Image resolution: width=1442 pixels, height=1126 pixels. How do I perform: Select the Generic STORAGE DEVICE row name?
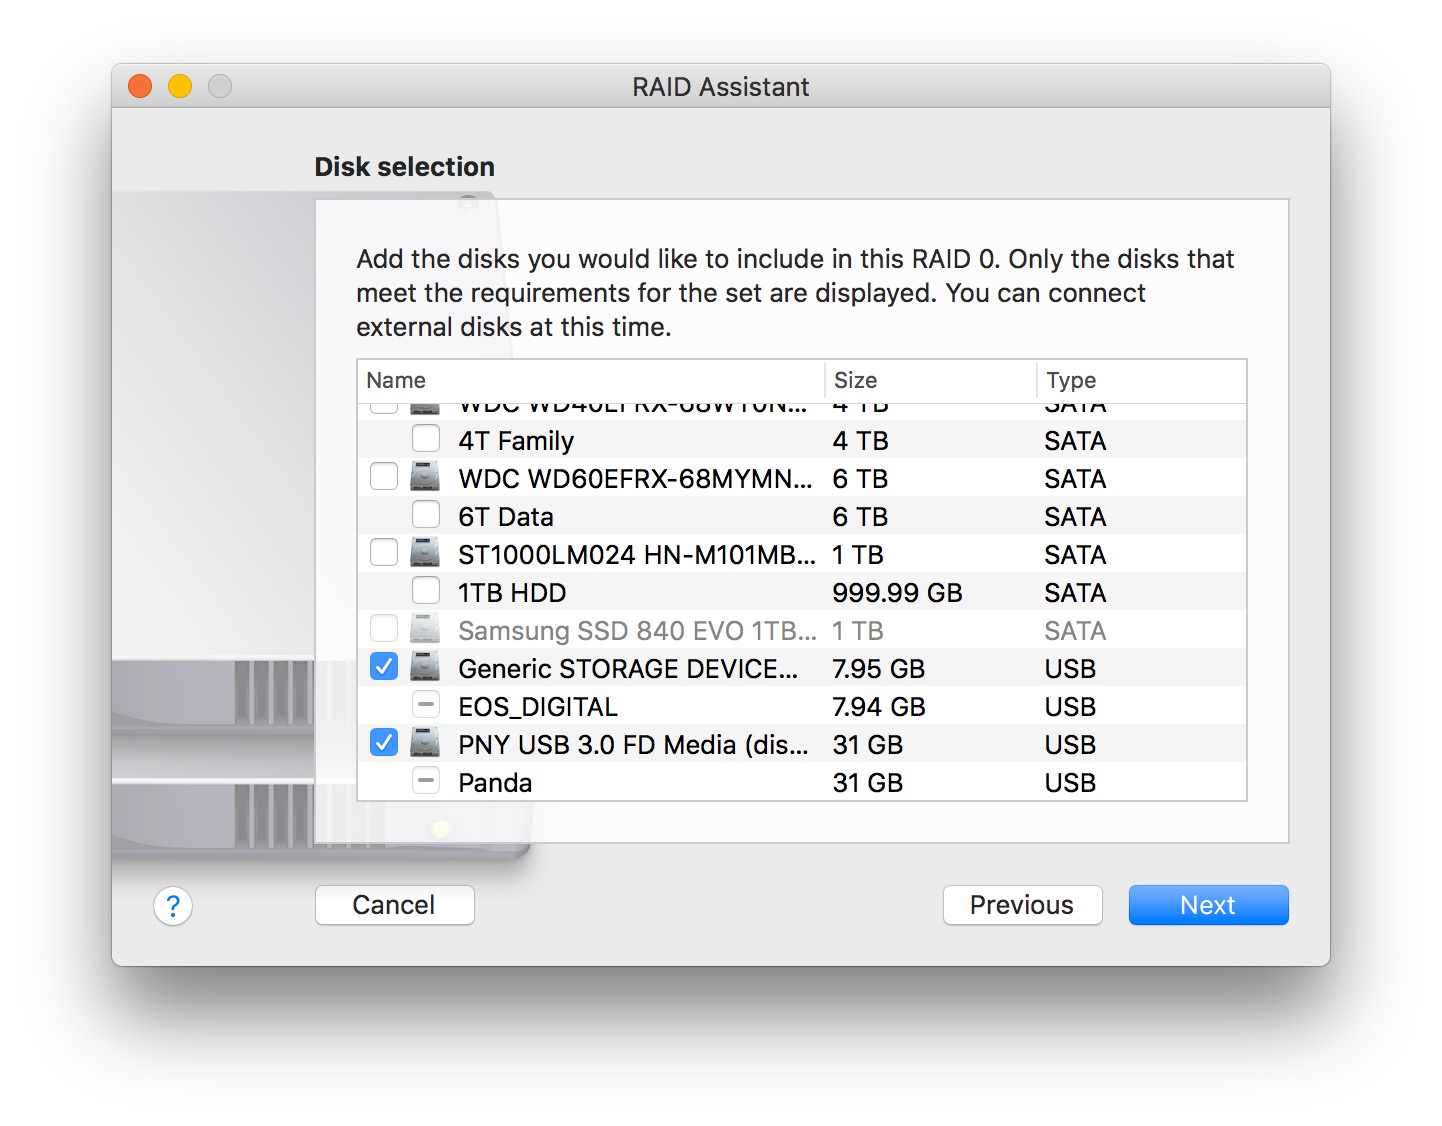coord(628,669)
